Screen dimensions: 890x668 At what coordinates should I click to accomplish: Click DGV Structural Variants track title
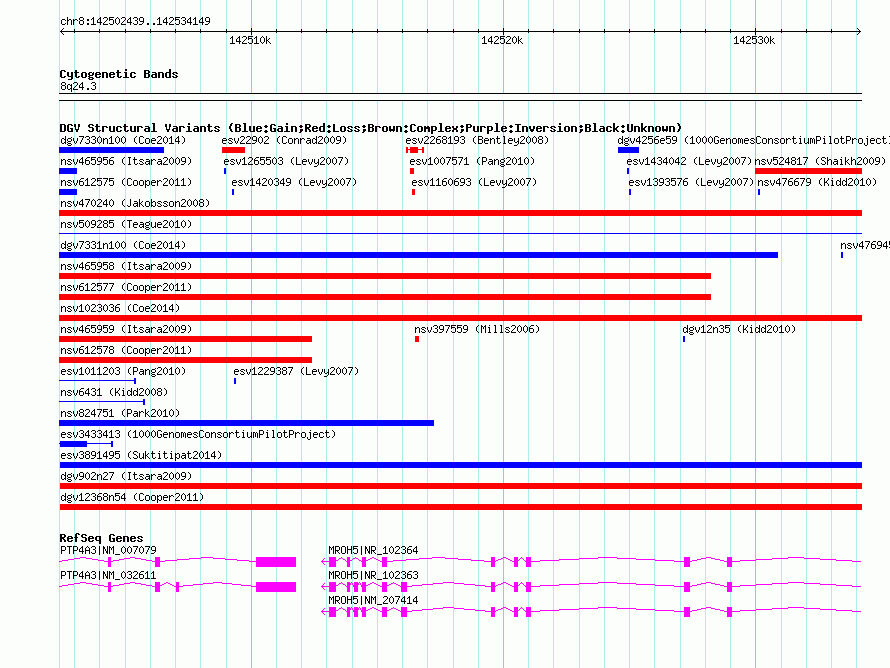(x=371, y=128)
